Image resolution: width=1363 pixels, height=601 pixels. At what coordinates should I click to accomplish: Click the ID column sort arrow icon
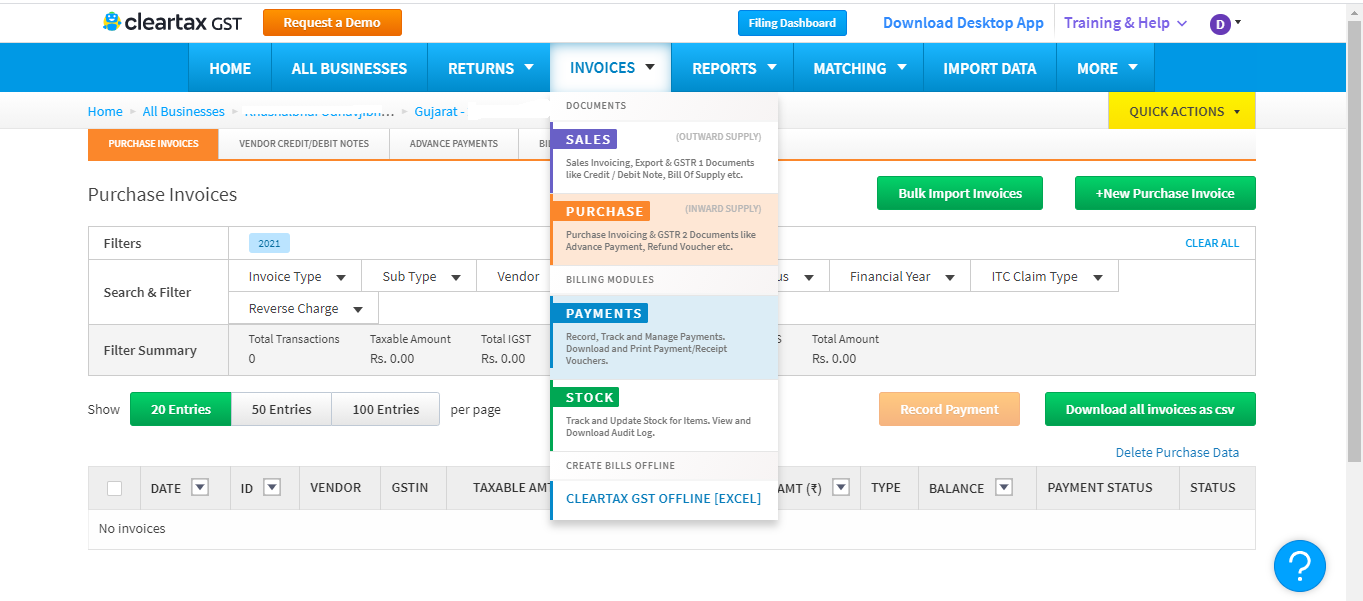click(271, 488)
